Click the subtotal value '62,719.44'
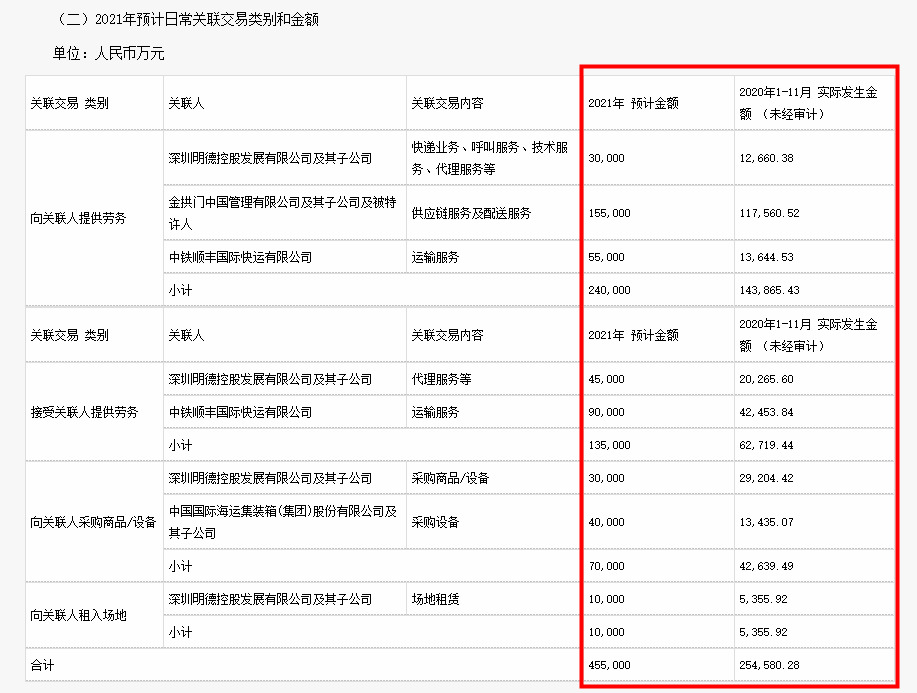This screenshot has width=917, height=693. click(x=766, y=445)
